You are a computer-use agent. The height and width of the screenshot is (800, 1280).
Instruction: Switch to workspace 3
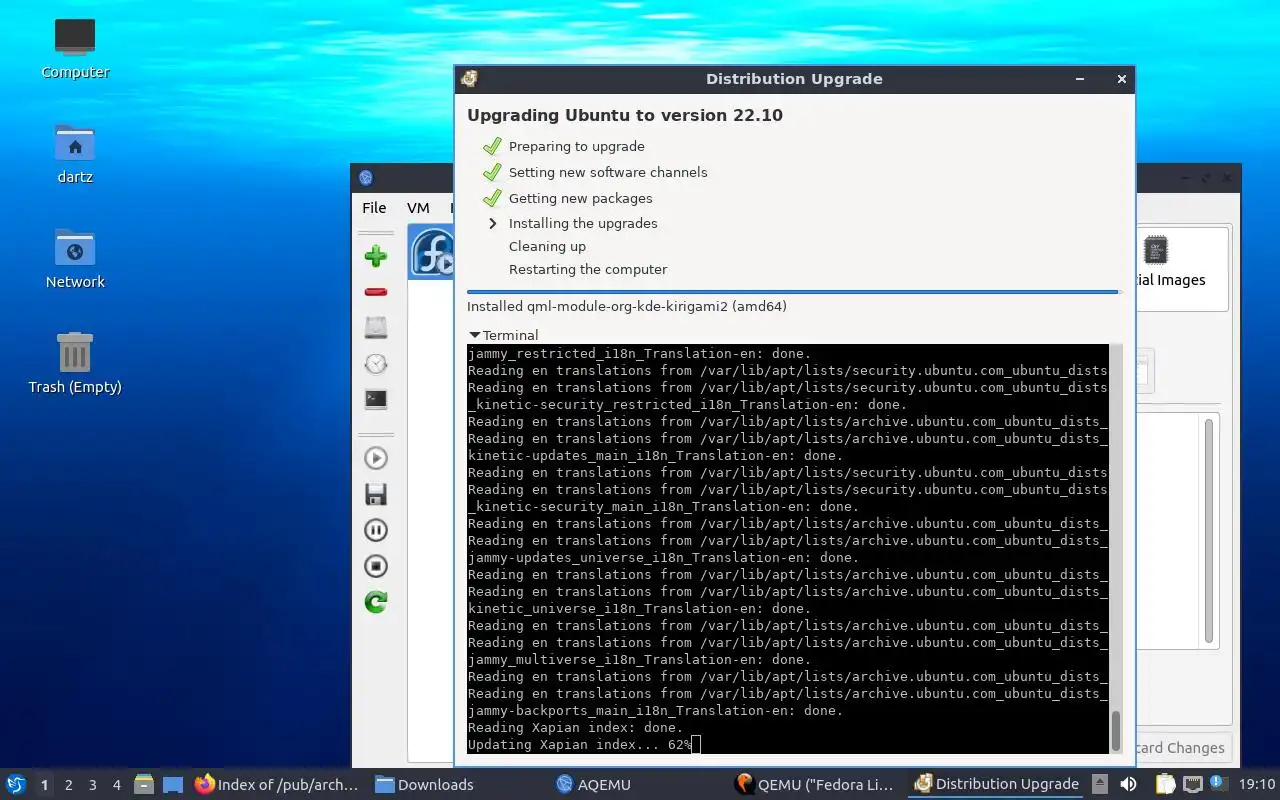[93, 785]
